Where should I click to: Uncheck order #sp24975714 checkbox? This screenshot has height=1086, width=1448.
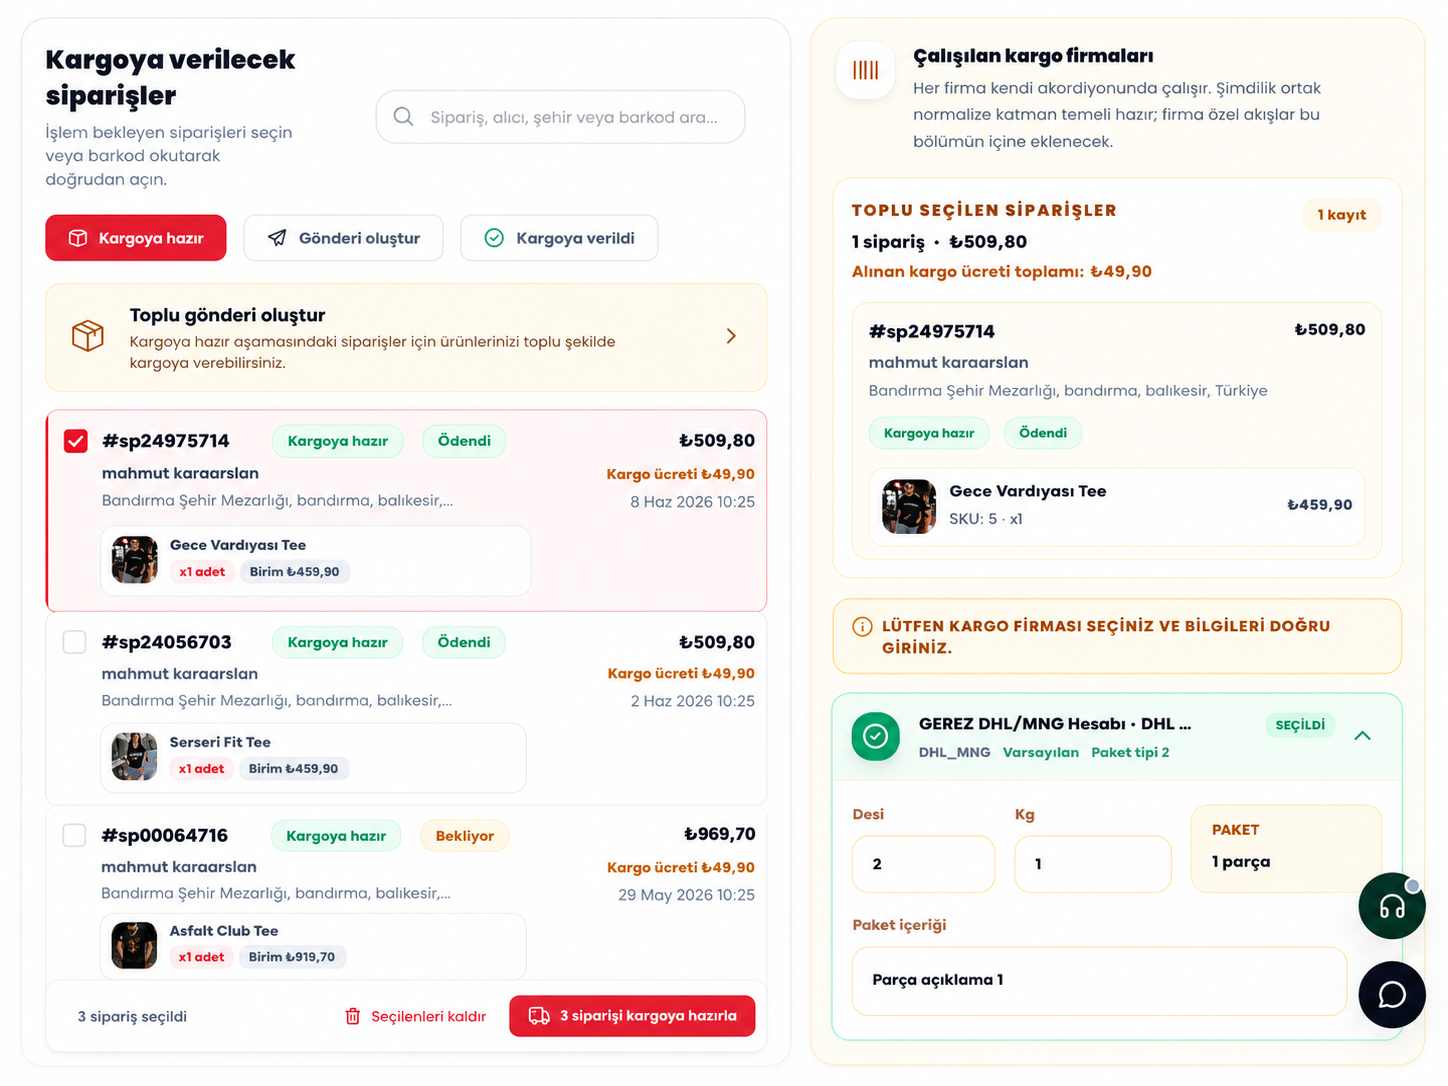(76, 441)
